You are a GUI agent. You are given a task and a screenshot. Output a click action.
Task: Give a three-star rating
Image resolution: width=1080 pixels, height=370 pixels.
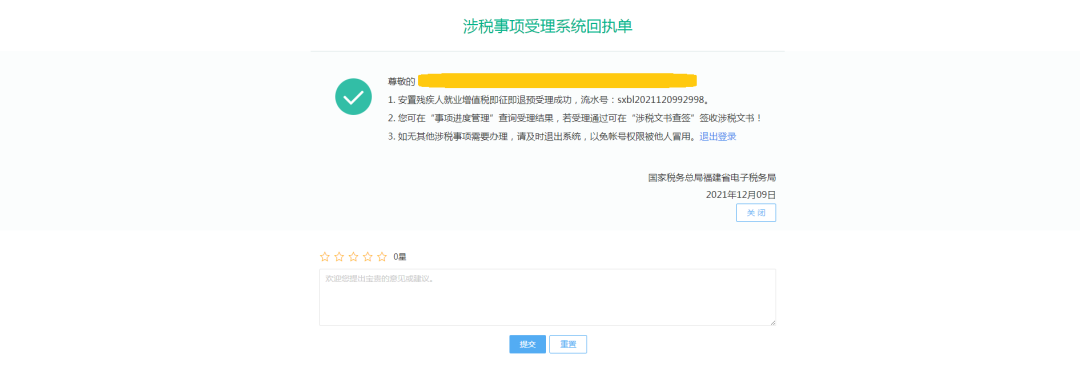click(x=353, y=257)
